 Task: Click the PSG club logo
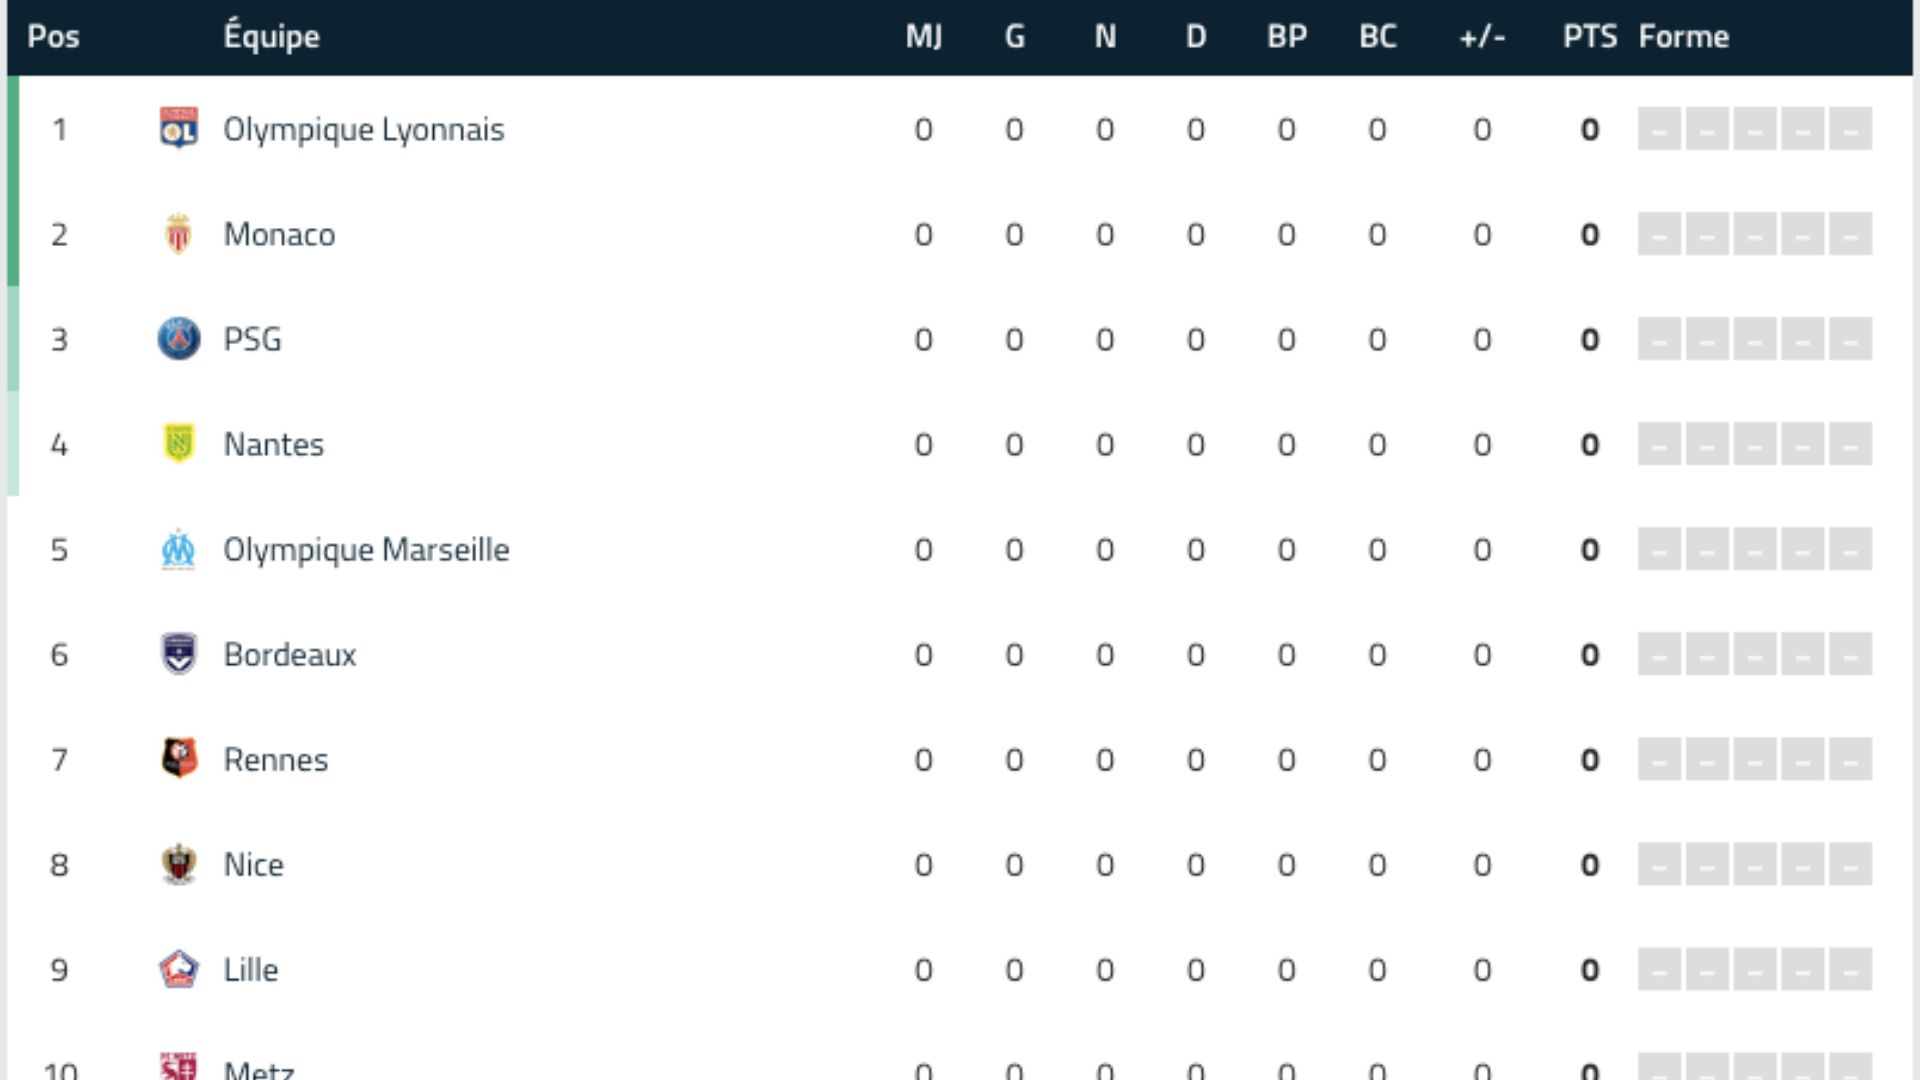(x=179, y=339)
